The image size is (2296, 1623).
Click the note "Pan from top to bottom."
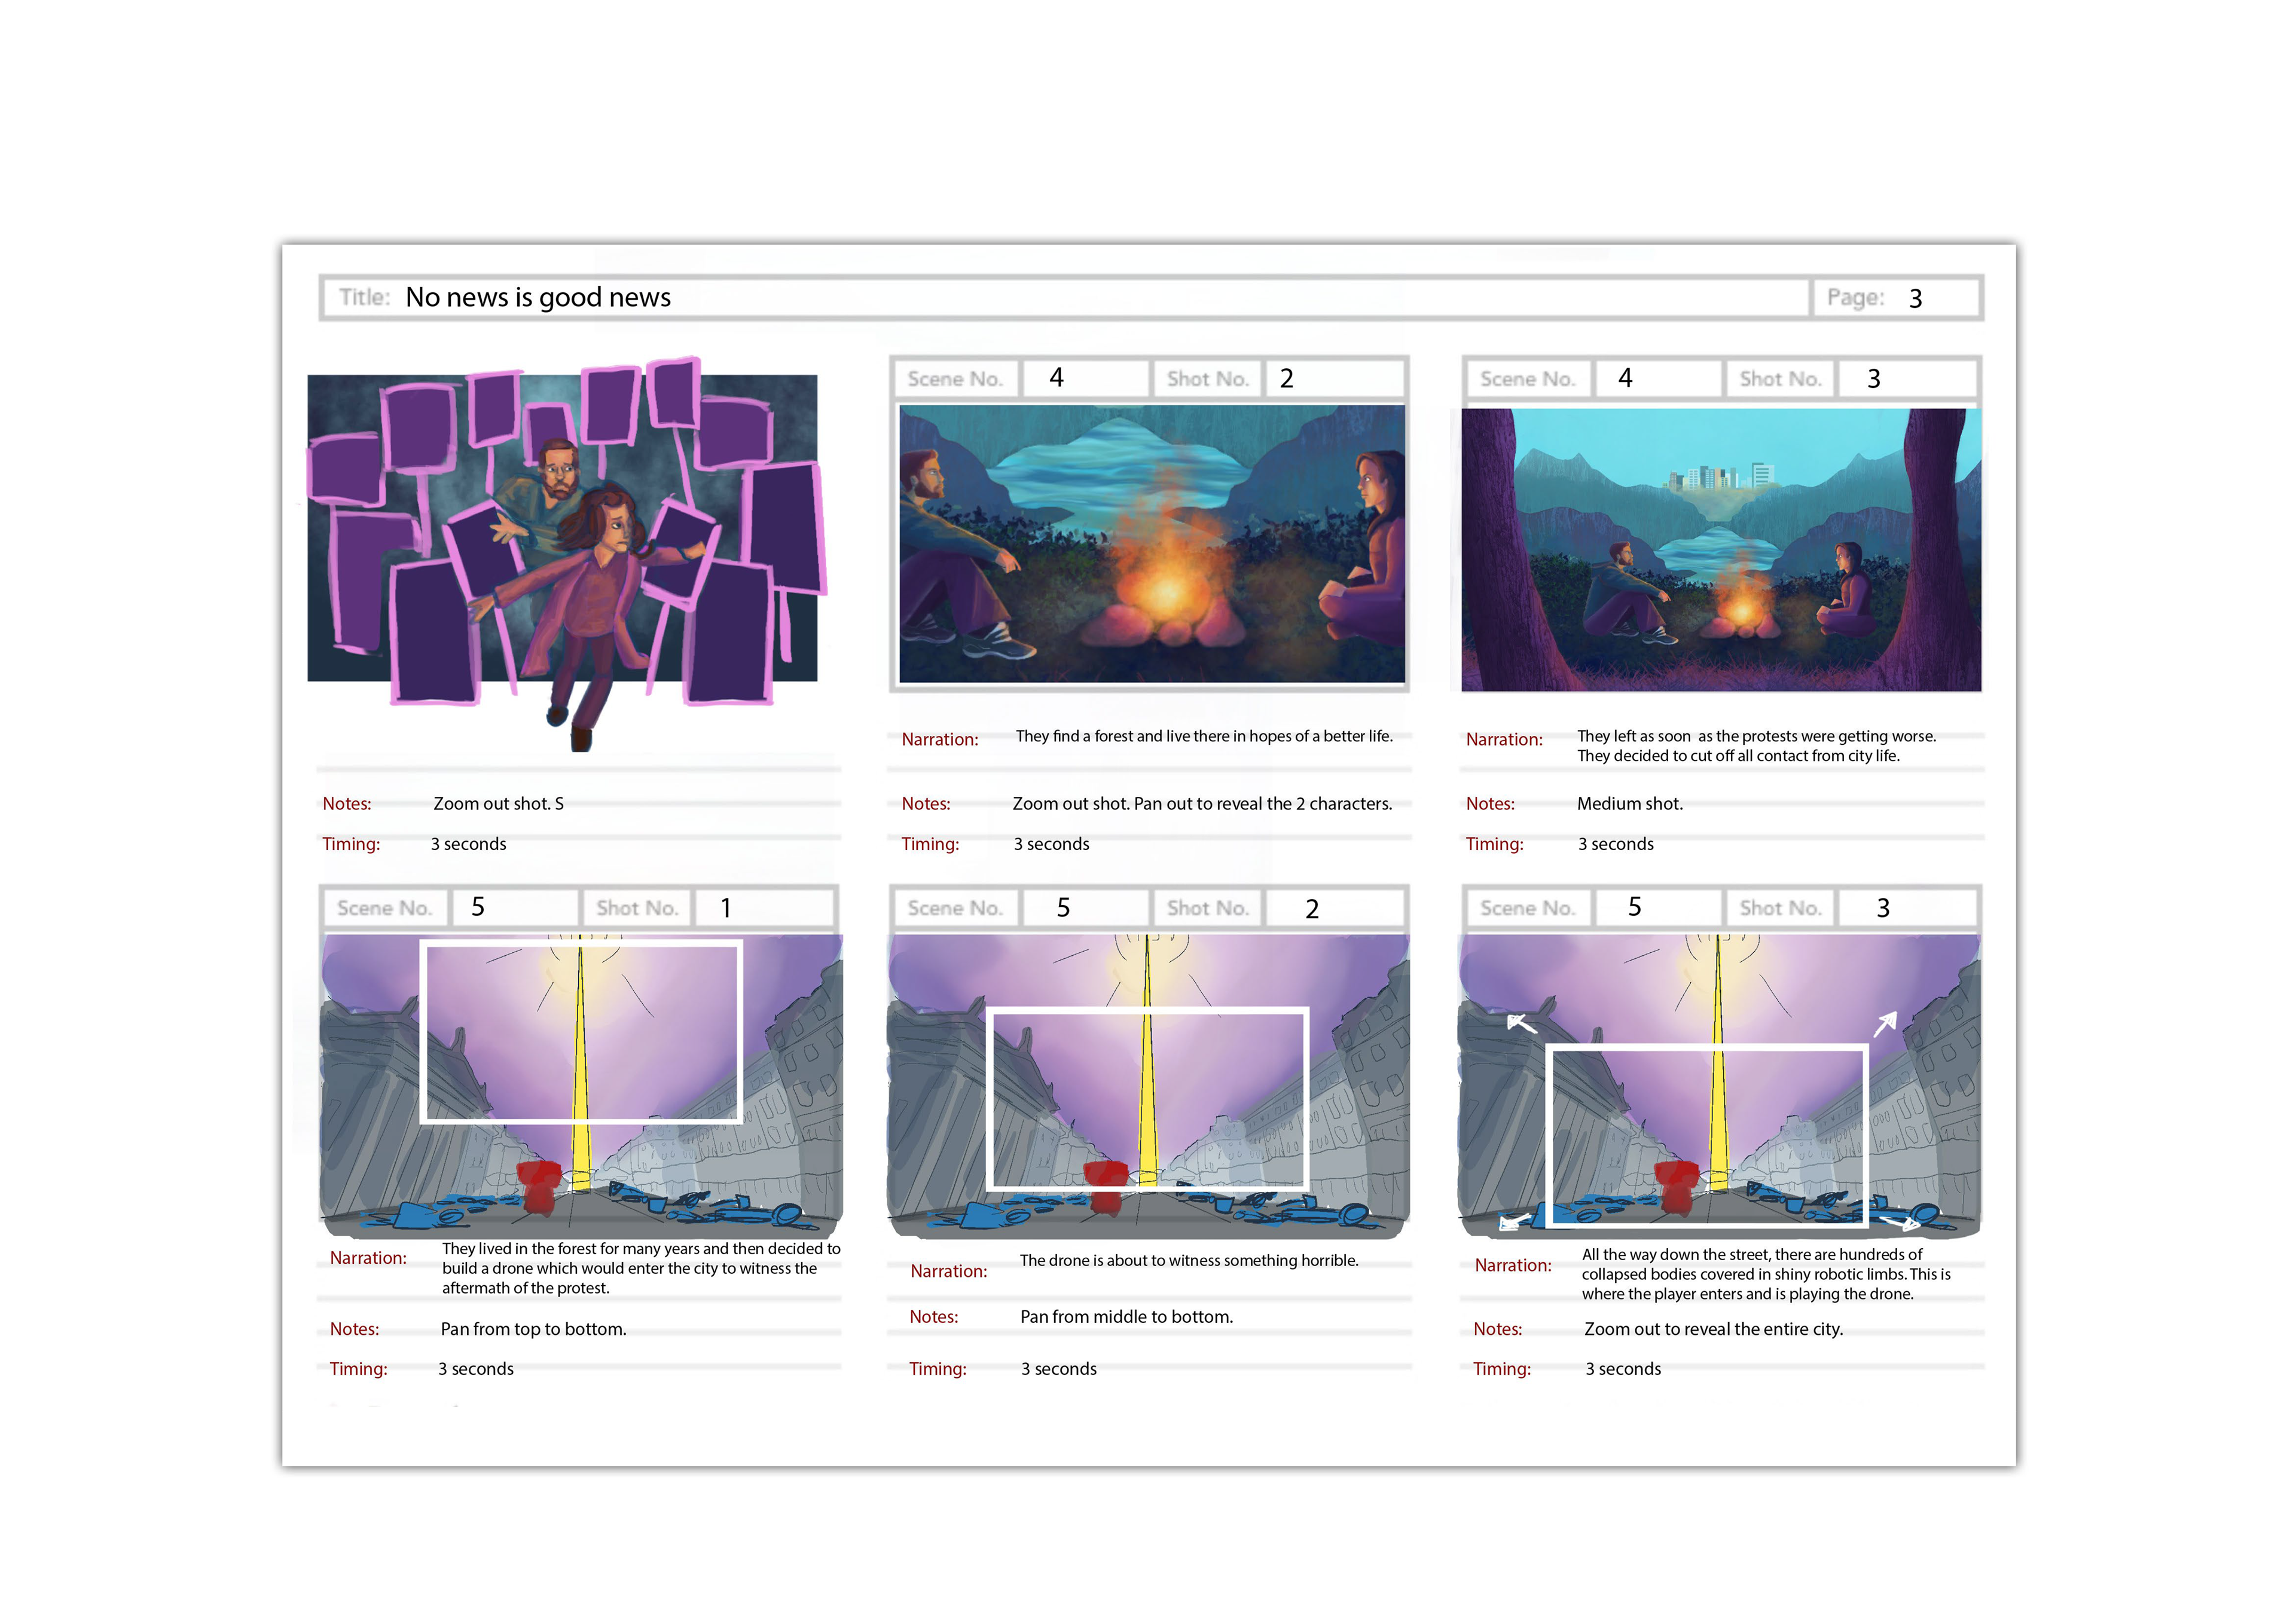click(x=533, y=1329)
